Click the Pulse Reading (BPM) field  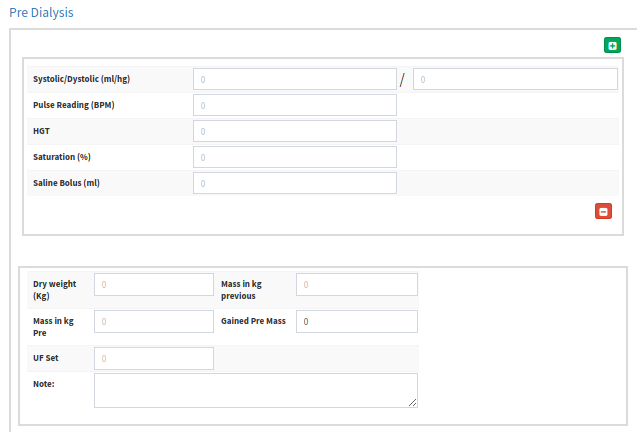click(295, 105)
